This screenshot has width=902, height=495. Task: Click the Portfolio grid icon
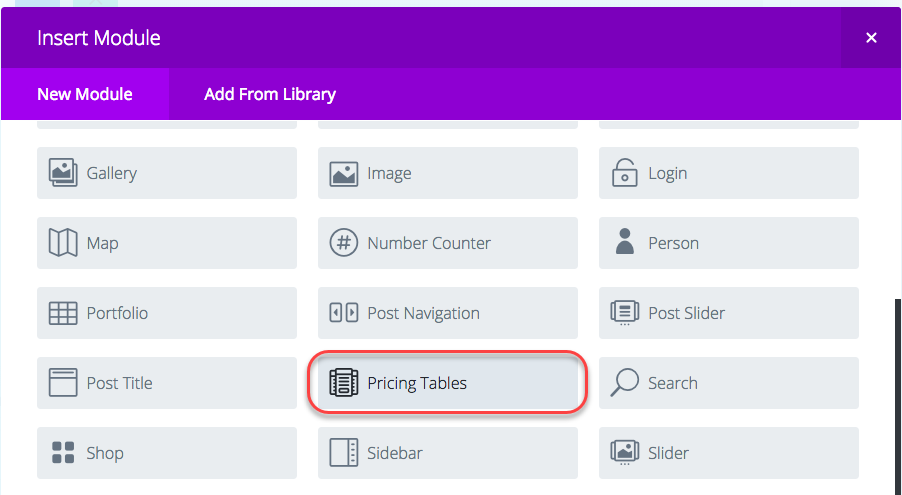click(63, 313)
